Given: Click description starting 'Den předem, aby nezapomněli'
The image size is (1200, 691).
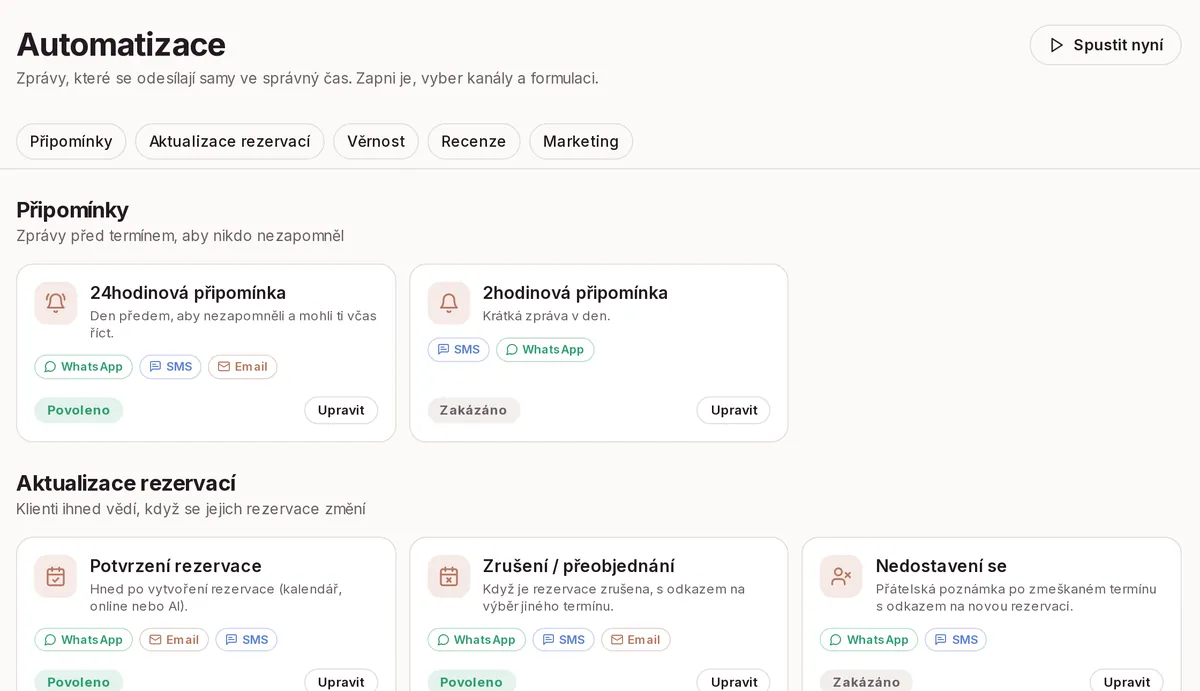Looking at the screenshot, I should coord(234,324).
